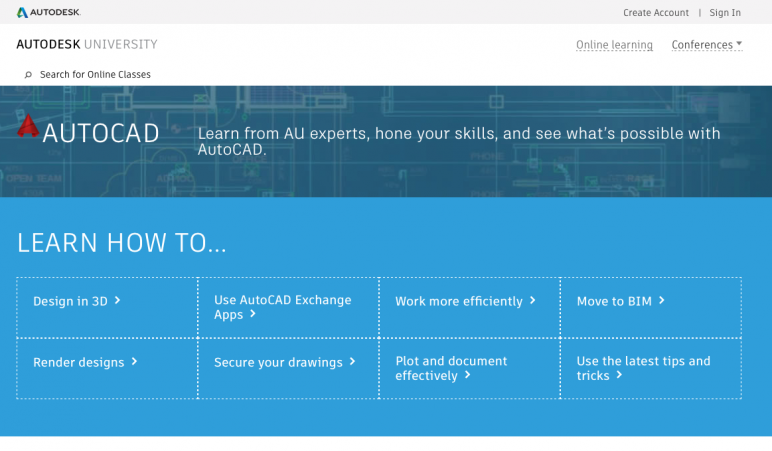Open Move to BIM topic
The width and height of the screenshot is (772, 451).
point(620,301)
